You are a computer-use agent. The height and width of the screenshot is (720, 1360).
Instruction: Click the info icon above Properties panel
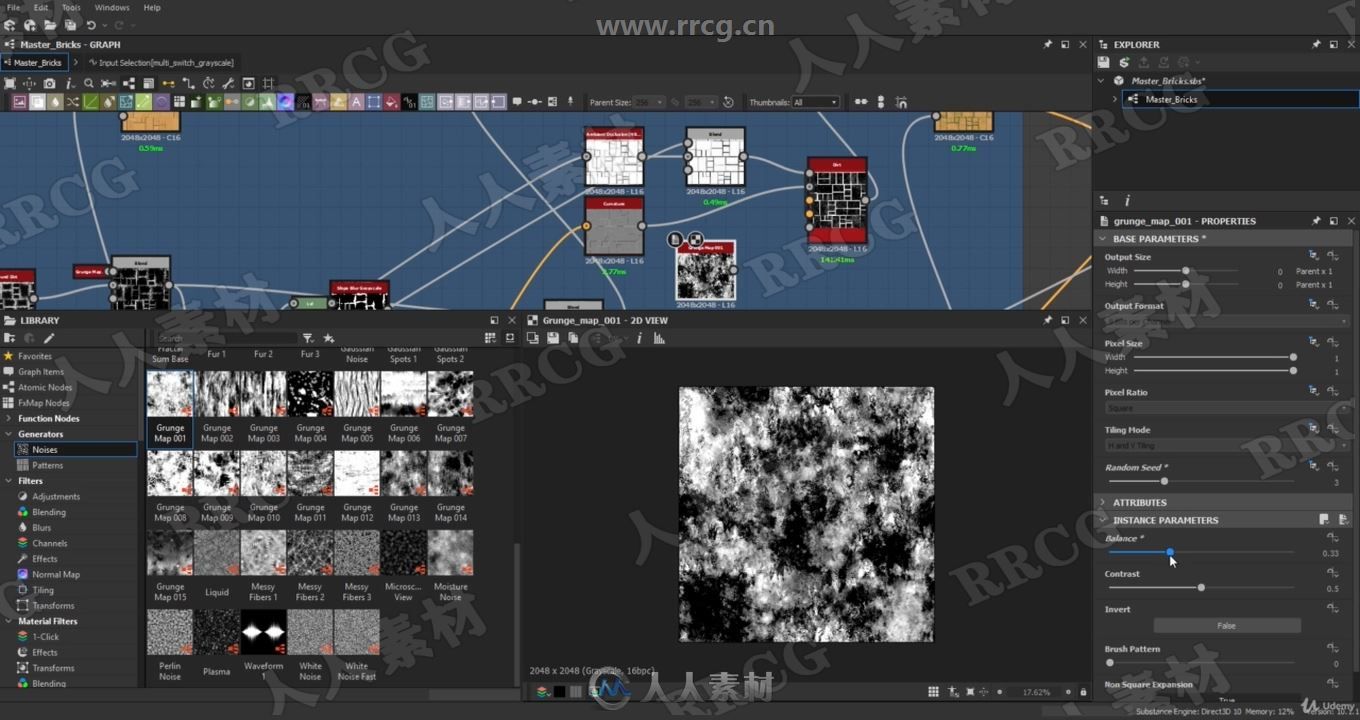(x=1127, y=201)
